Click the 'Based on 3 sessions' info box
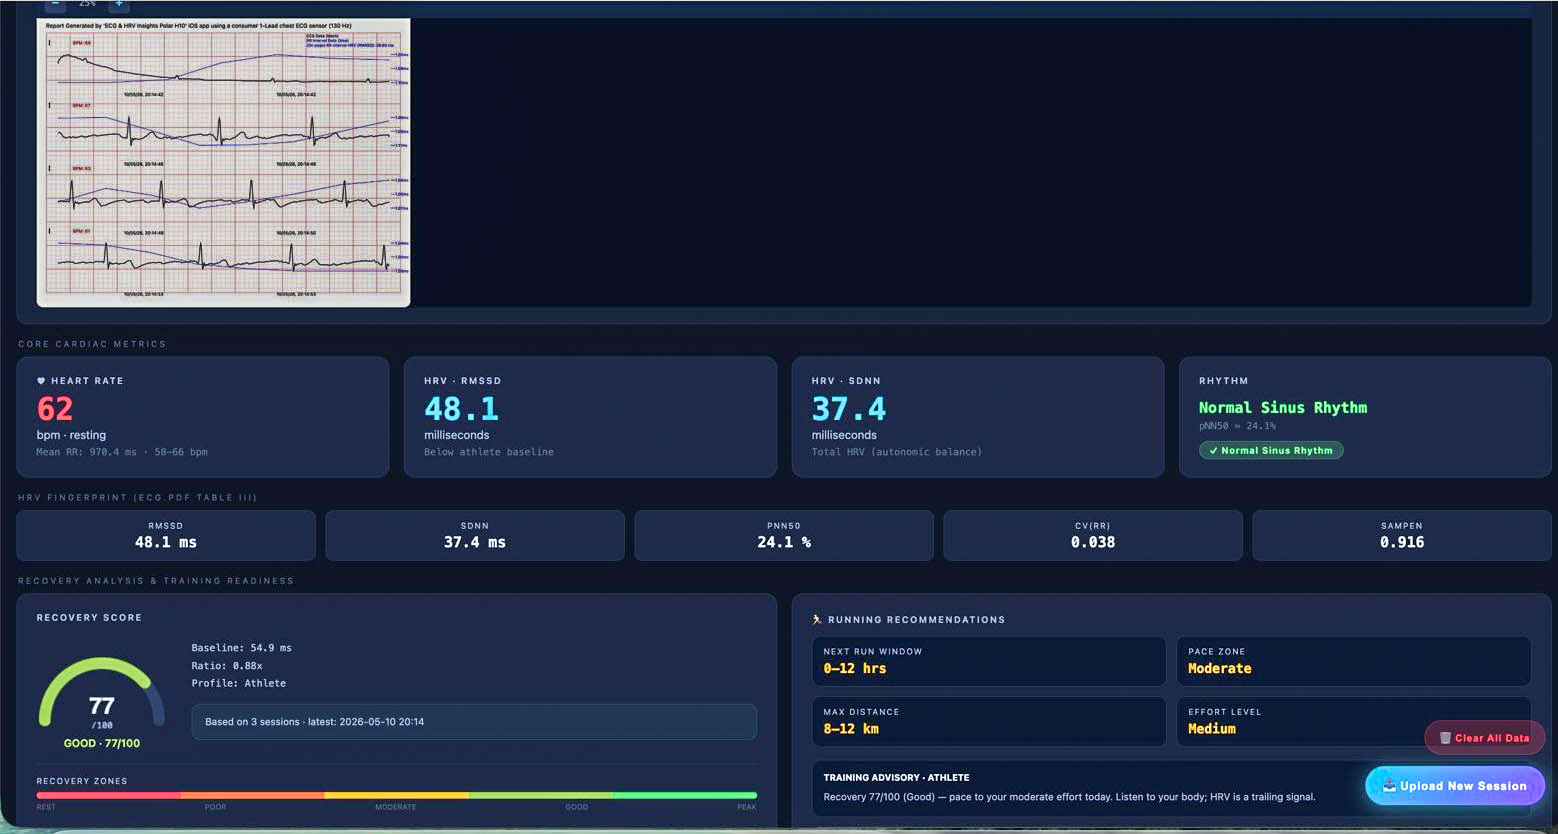The width and height of the screenshot is (1558, 834). pos(474,722)
